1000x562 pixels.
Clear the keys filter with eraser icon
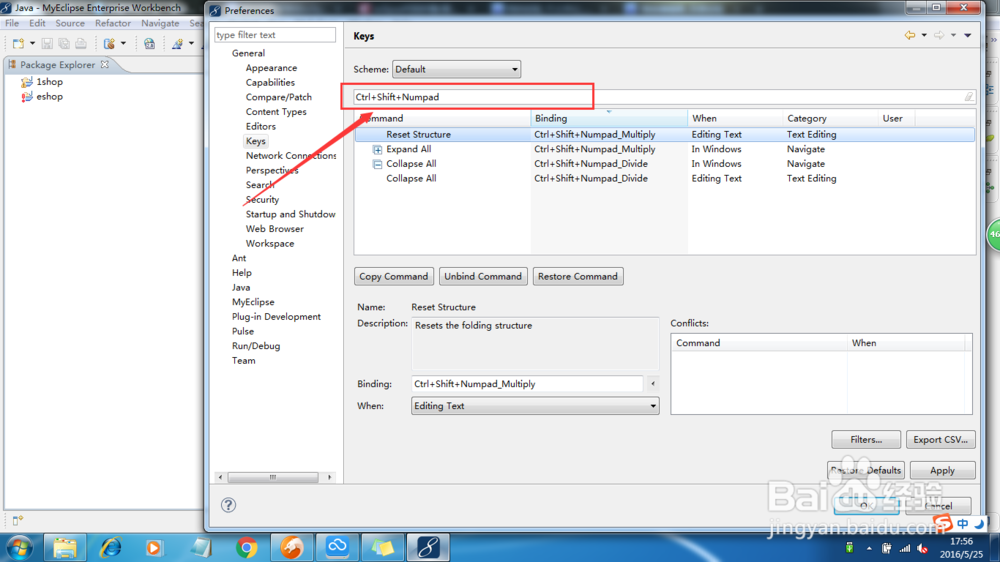pyautogui.click(x=969, y=97)
